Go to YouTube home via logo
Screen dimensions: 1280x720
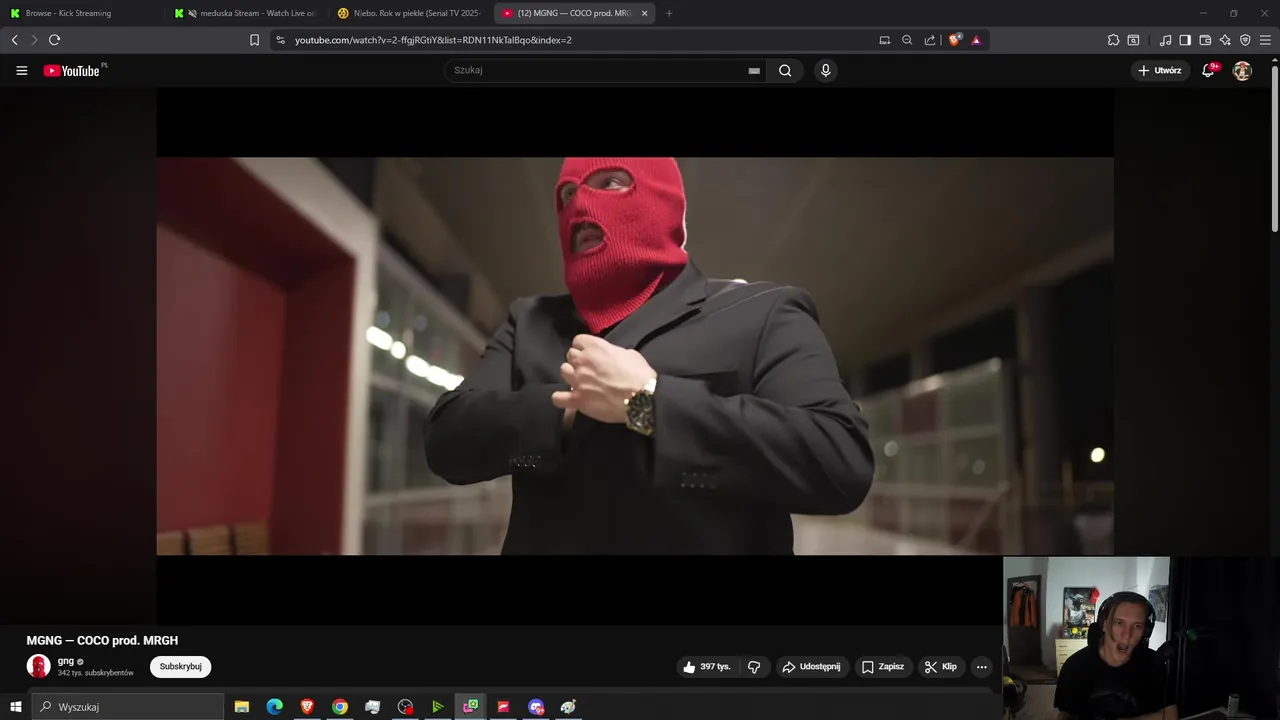coord(73,71)
